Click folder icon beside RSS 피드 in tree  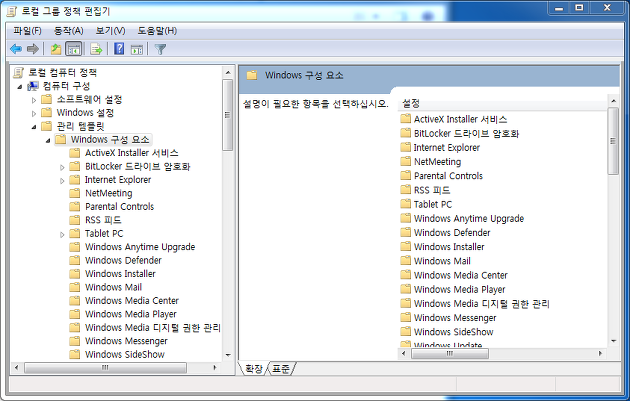tap(75, 220)
